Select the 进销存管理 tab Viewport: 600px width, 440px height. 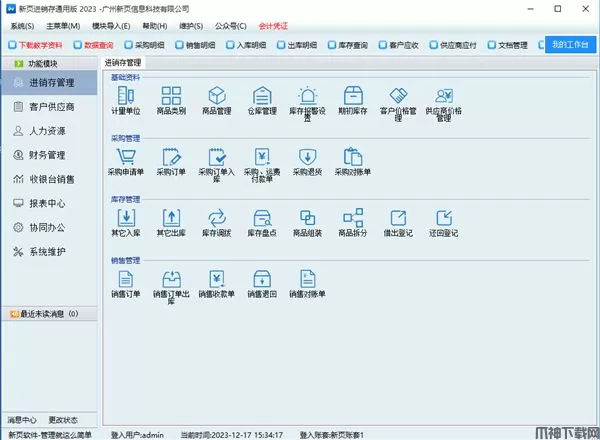tap(123, 63)
